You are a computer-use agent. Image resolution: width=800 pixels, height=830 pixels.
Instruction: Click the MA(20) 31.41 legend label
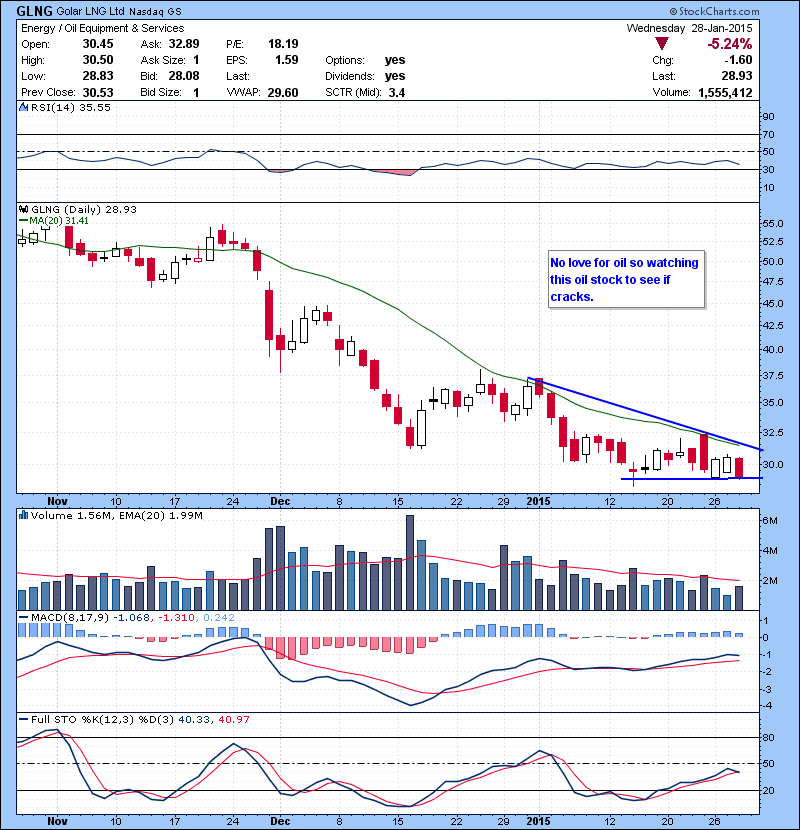(x=59, y=221)
